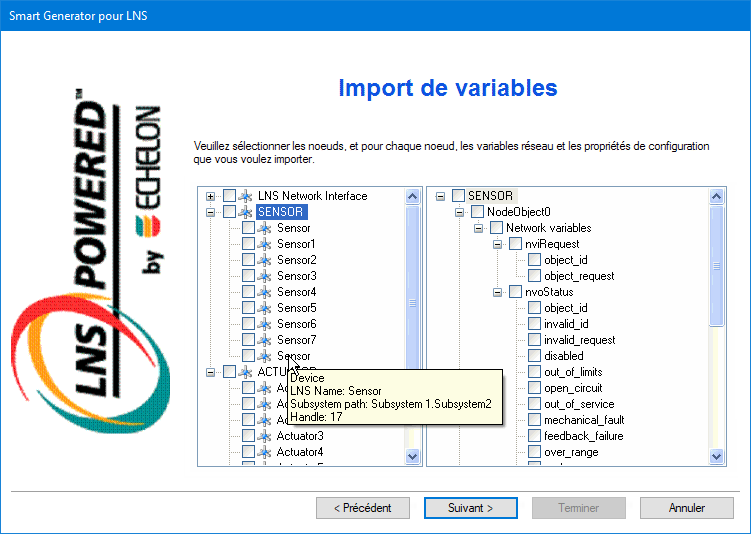Check the Actuator4 checkbox

click(248, 451)
